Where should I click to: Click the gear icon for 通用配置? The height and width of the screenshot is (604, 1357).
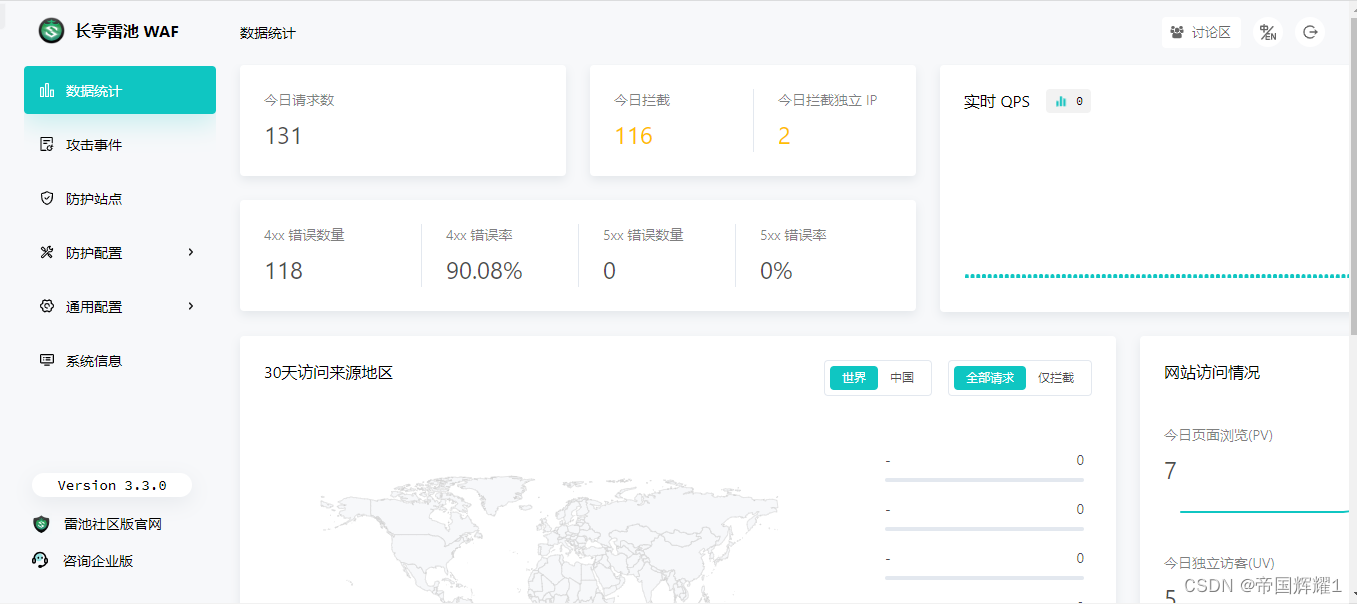(x=47, y=306)
